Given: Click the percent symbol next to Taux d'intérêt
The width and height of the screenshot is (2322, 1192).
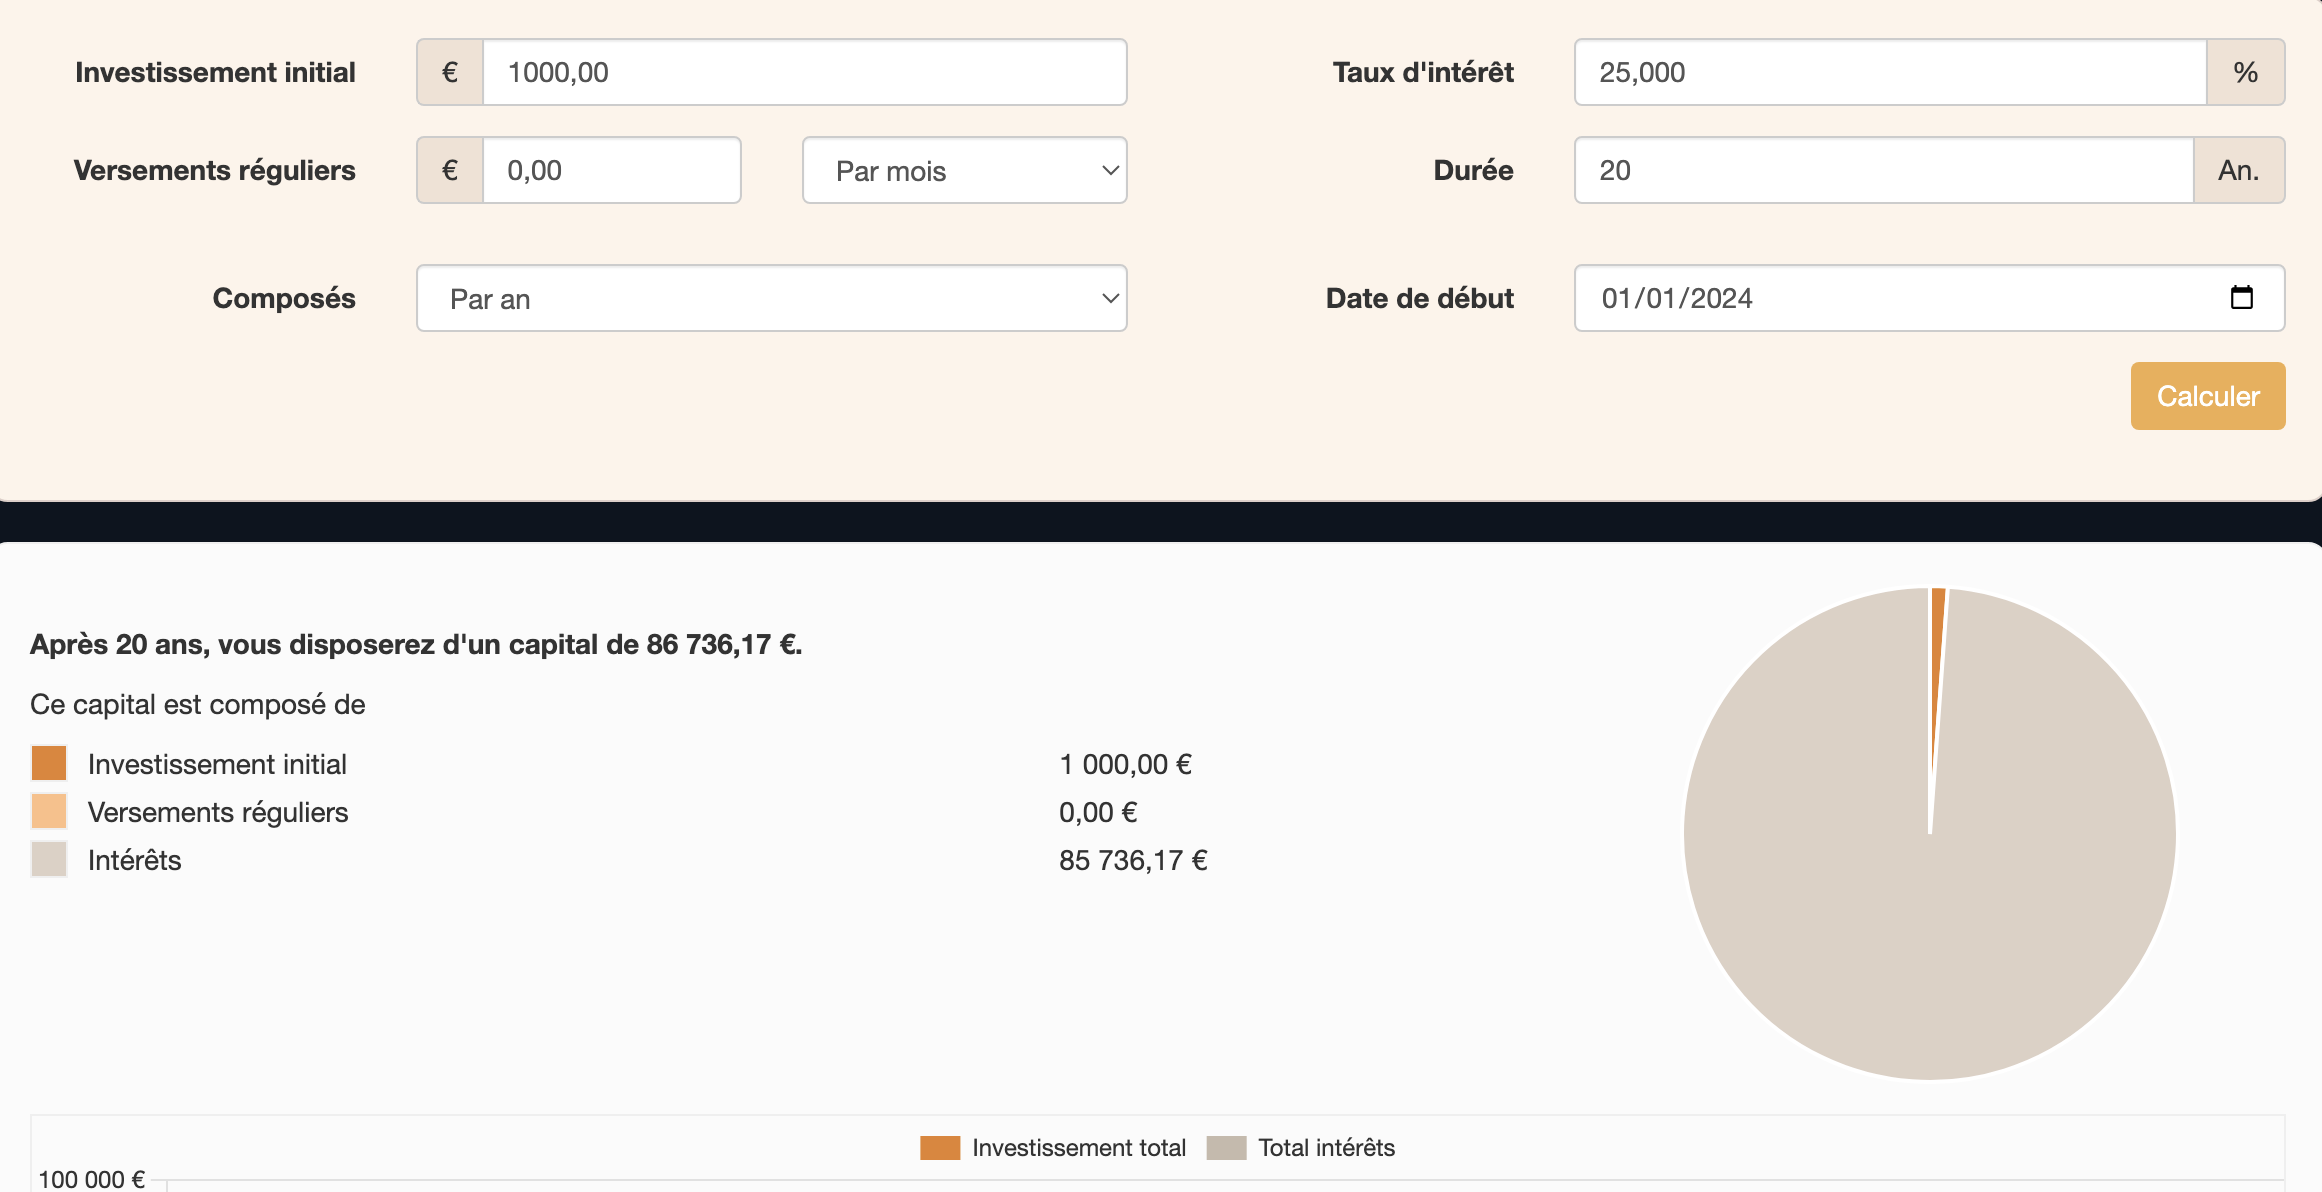Looking at the screenshot, I should tap(2245, 72).
